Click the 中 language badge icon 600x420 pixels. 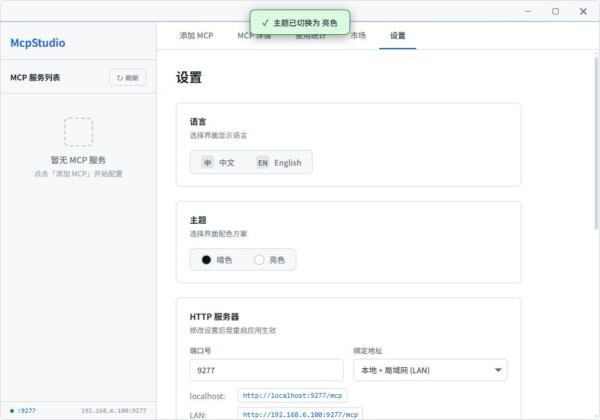click(x=207, y=163)
